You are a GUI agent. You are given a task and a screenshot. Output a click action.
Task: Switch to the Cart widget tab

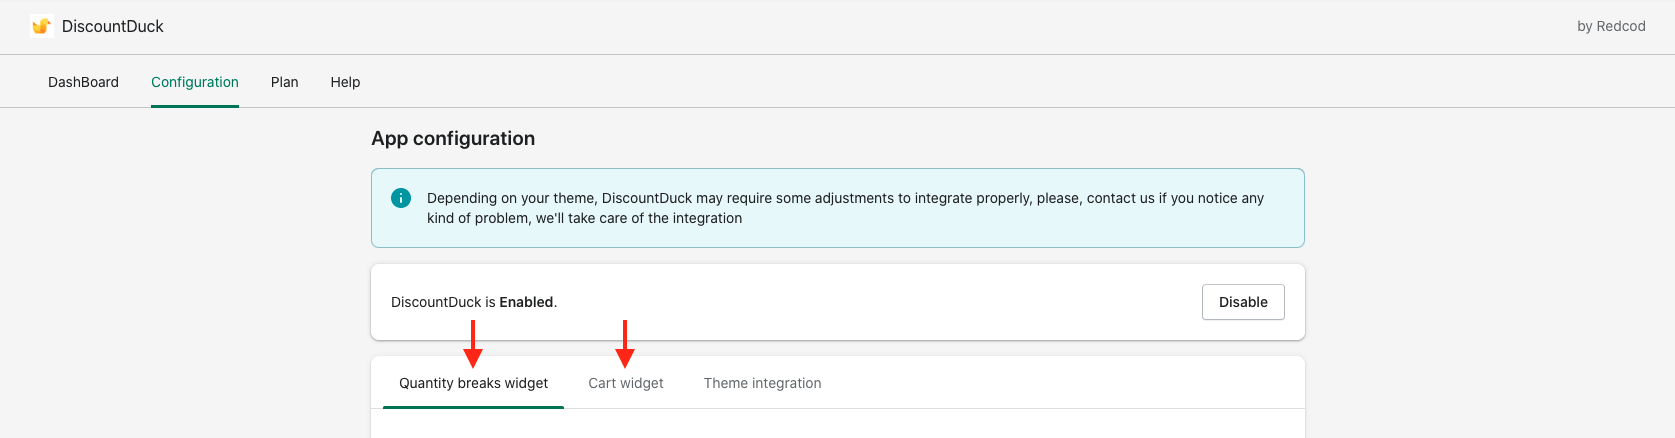(626, 383)
